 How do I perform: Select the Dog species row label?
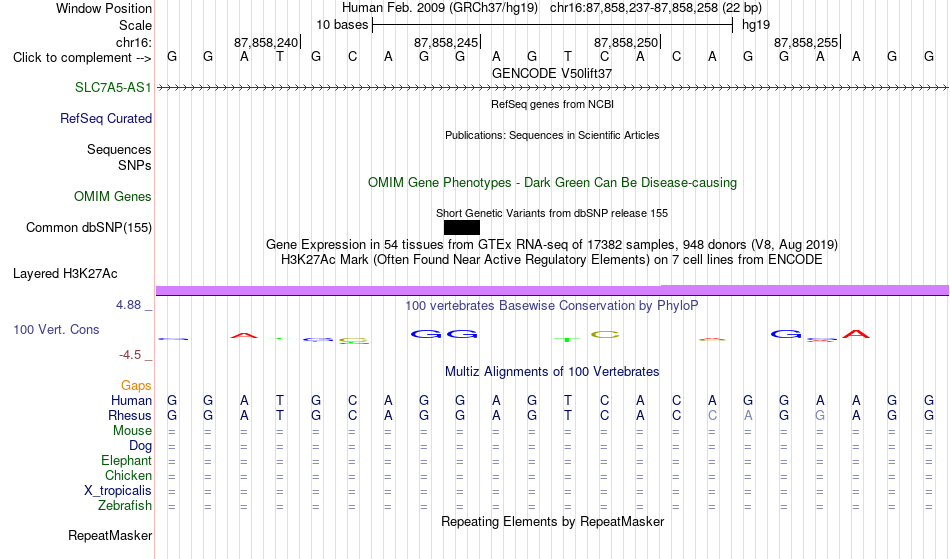141,446
